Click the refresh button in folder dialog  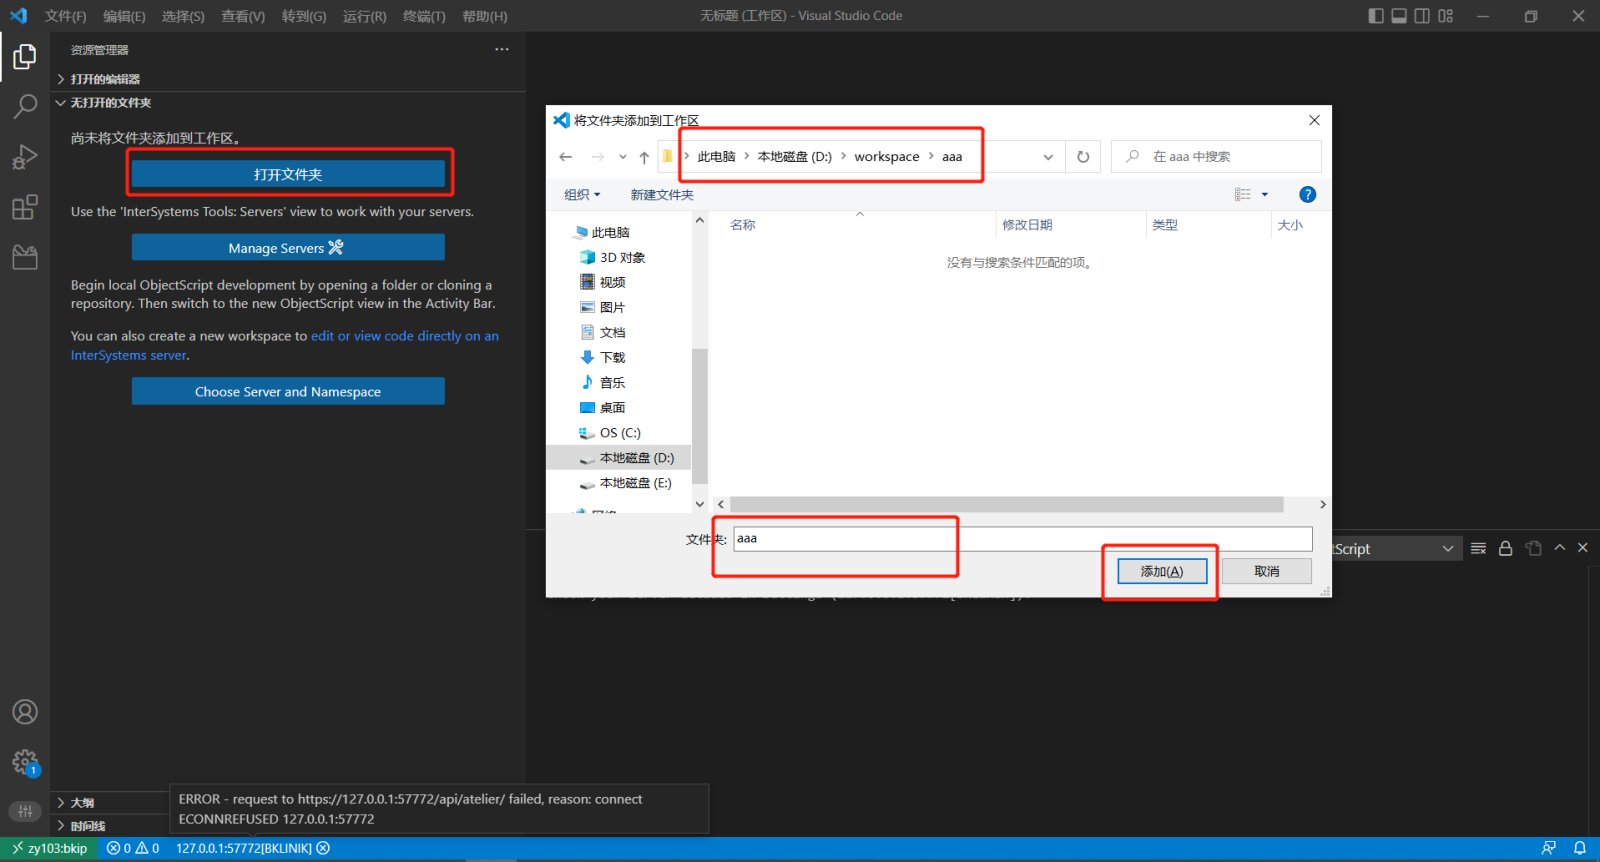pos(1083,157)
